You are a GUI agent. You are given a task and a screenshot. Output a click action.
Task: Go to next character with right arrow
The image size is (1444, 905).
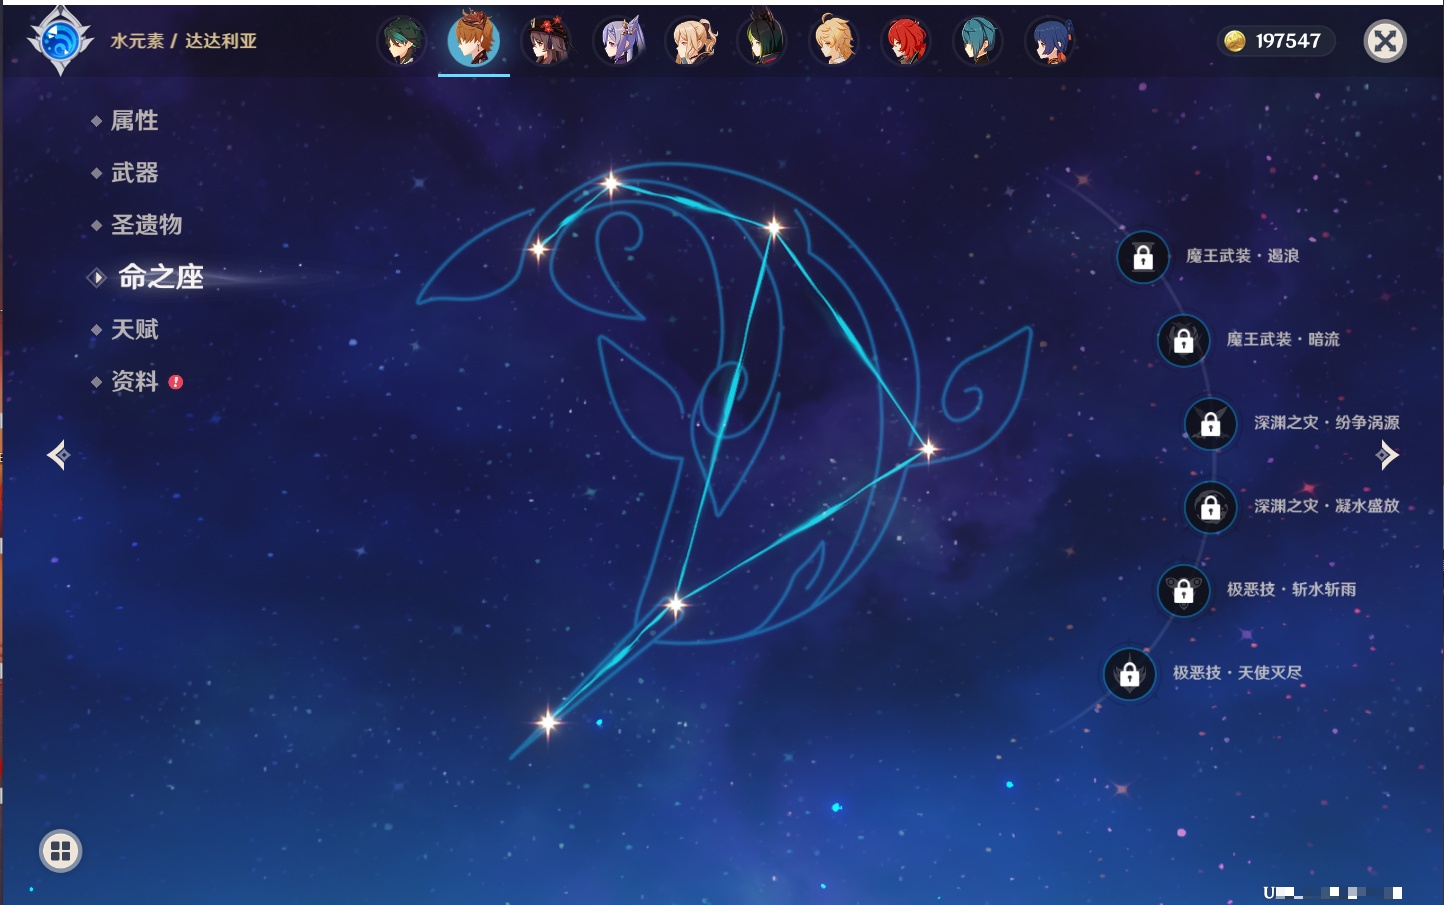pos(1387,456)
